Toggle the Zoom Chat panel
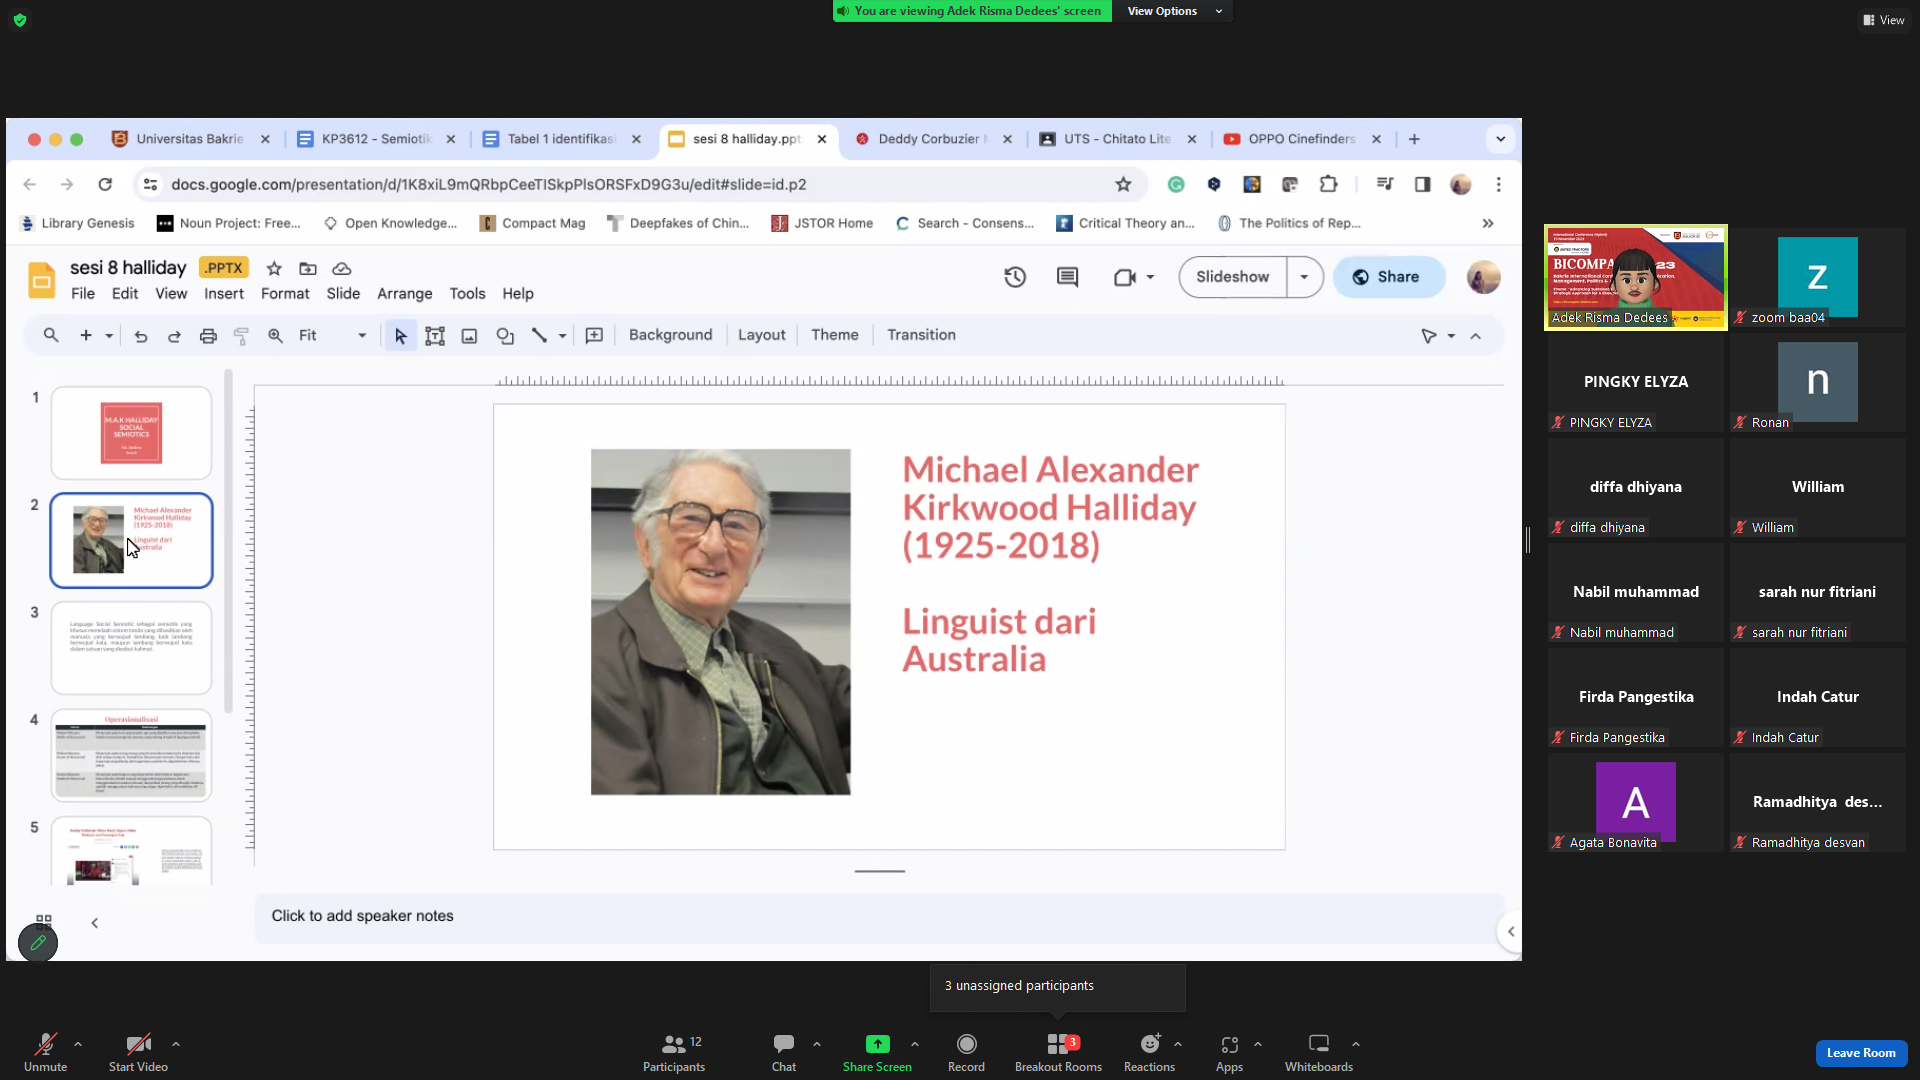 pos(784,1053)
